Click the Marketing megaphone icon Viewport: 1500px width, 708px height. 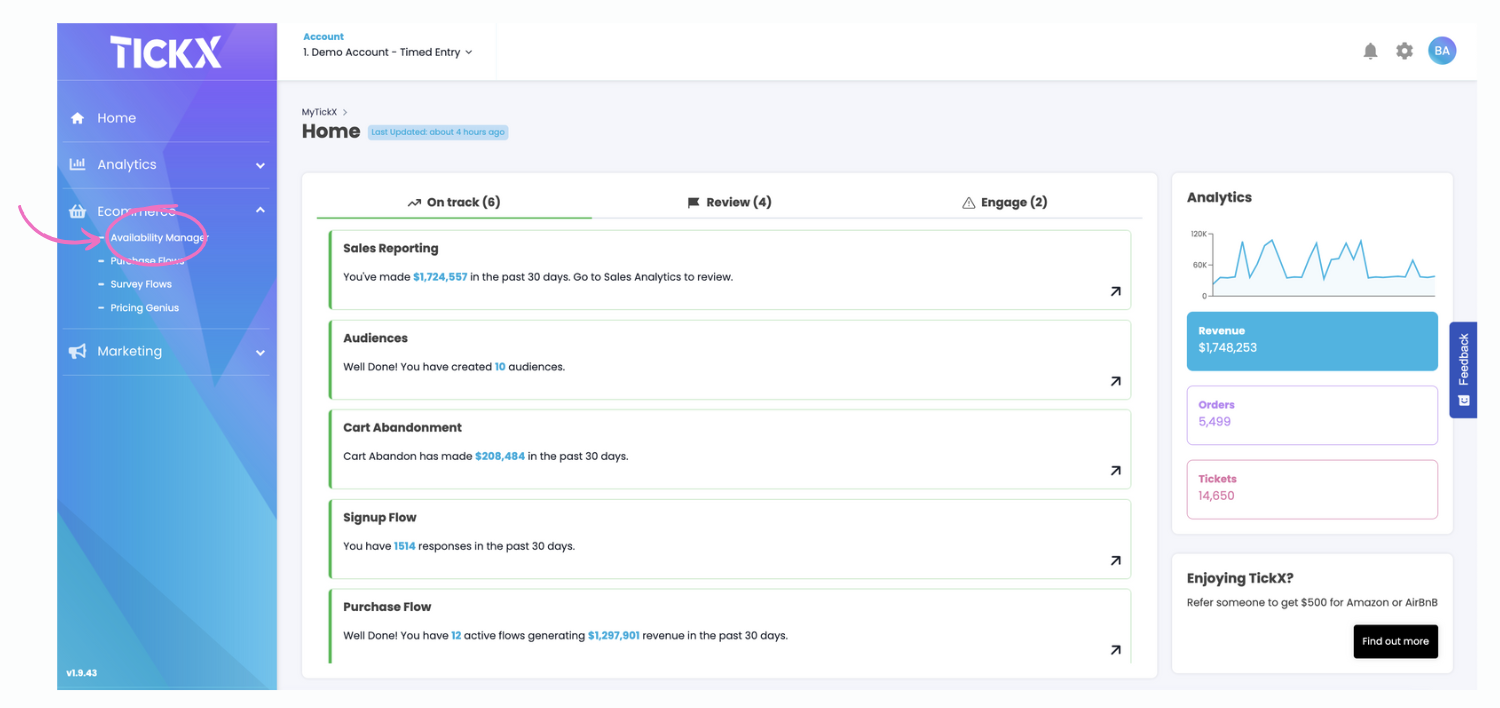click(77, 351)
